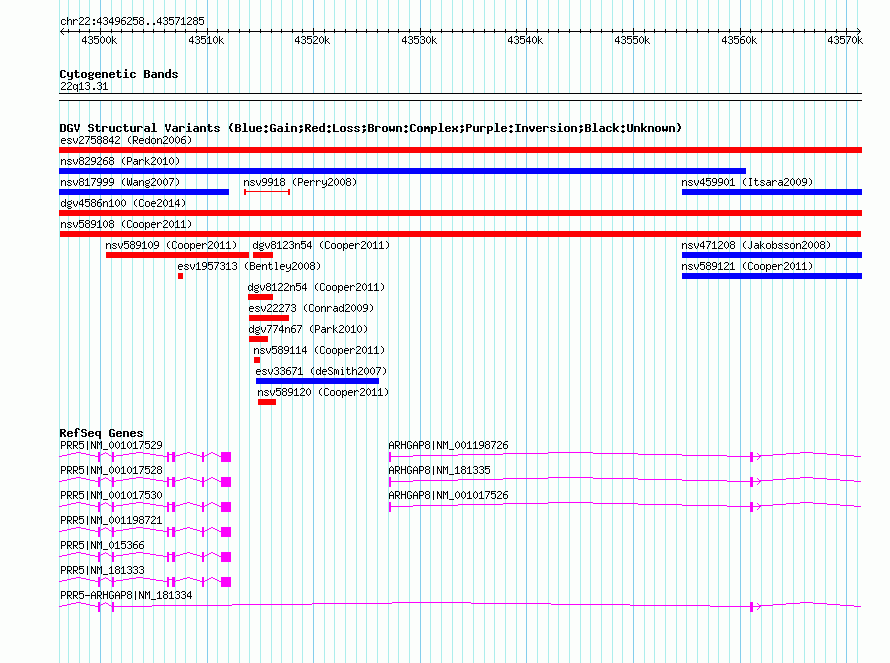The width and height of the screenshot is (890, 663).
Task: Click the 43510k ruler tick label
Action: point(206,40)
